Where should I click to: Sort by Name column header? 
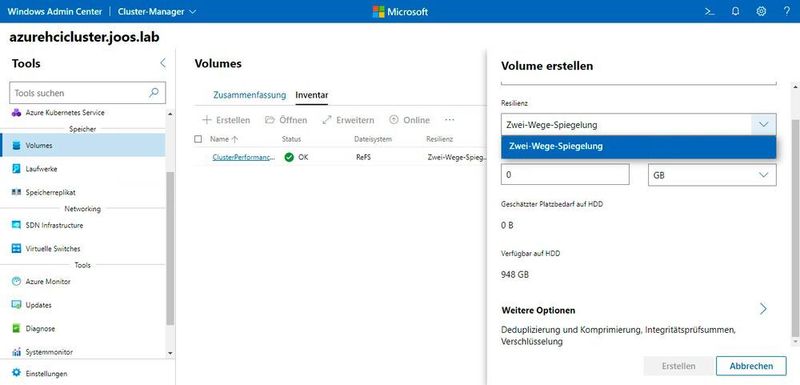224,139
